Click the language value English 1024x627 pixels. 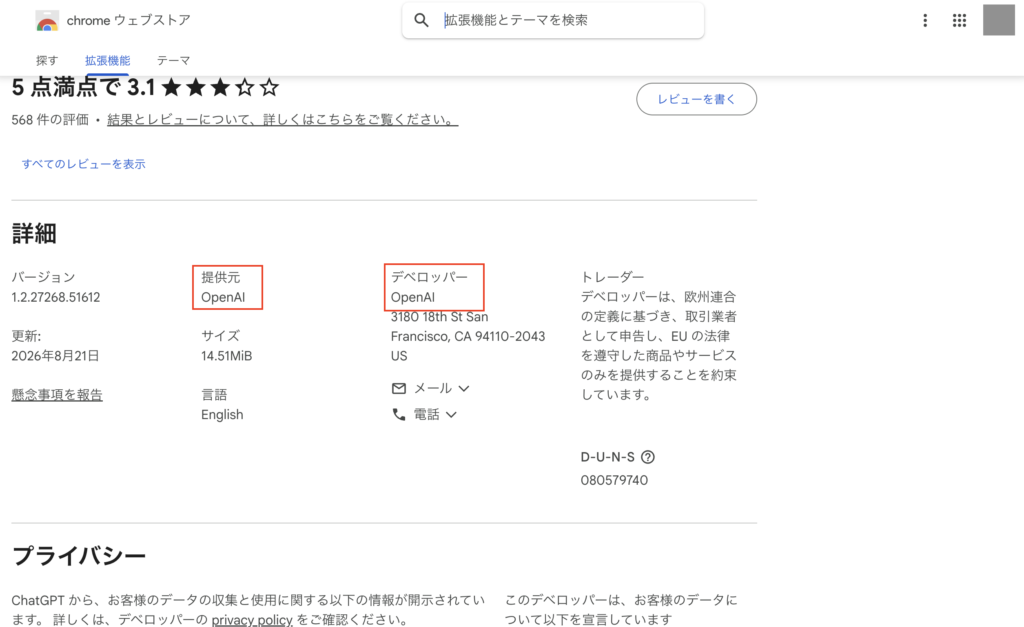click(x=222, y=415)
